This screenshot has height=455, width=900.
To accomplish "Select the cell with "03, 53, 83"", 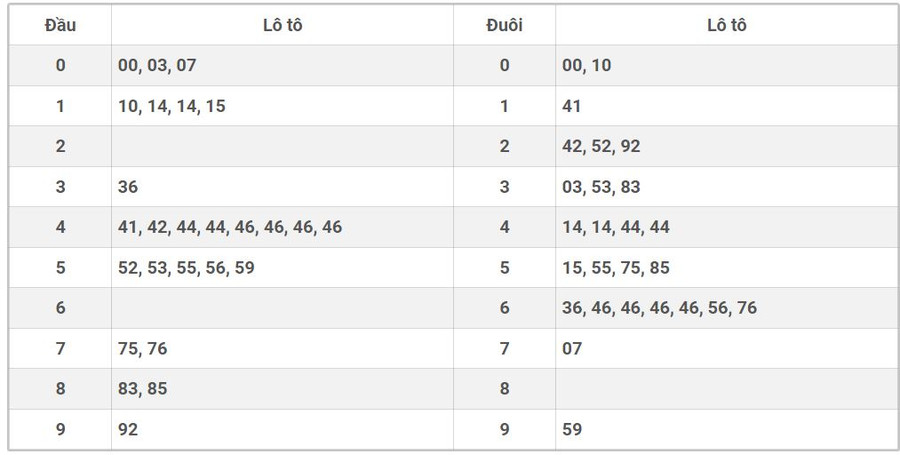I will [x=601, y=187].
